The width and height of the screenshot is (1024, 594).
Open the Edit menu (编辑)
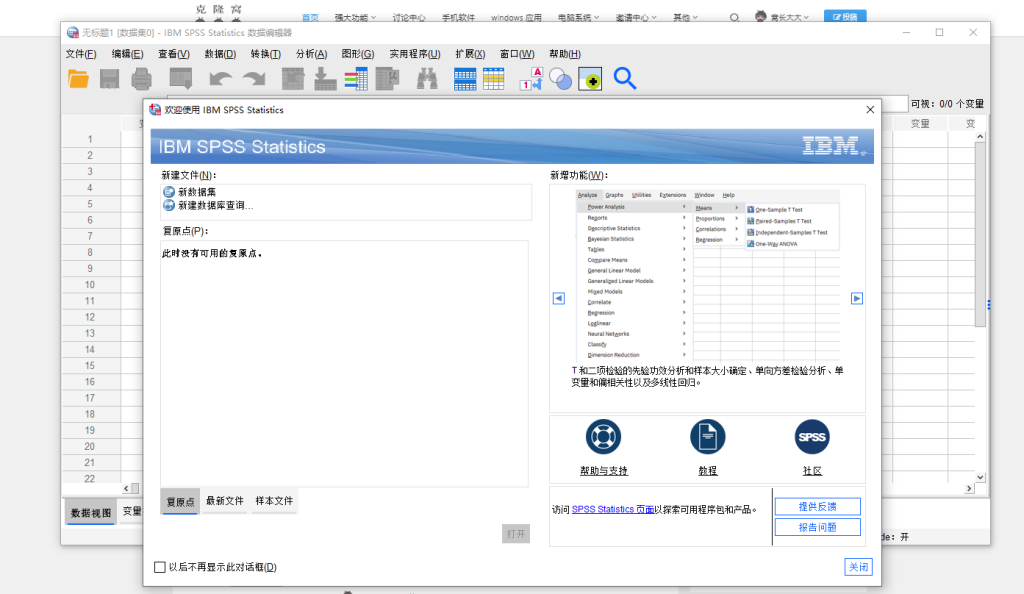pyautogui.click(x=127, y=54)
